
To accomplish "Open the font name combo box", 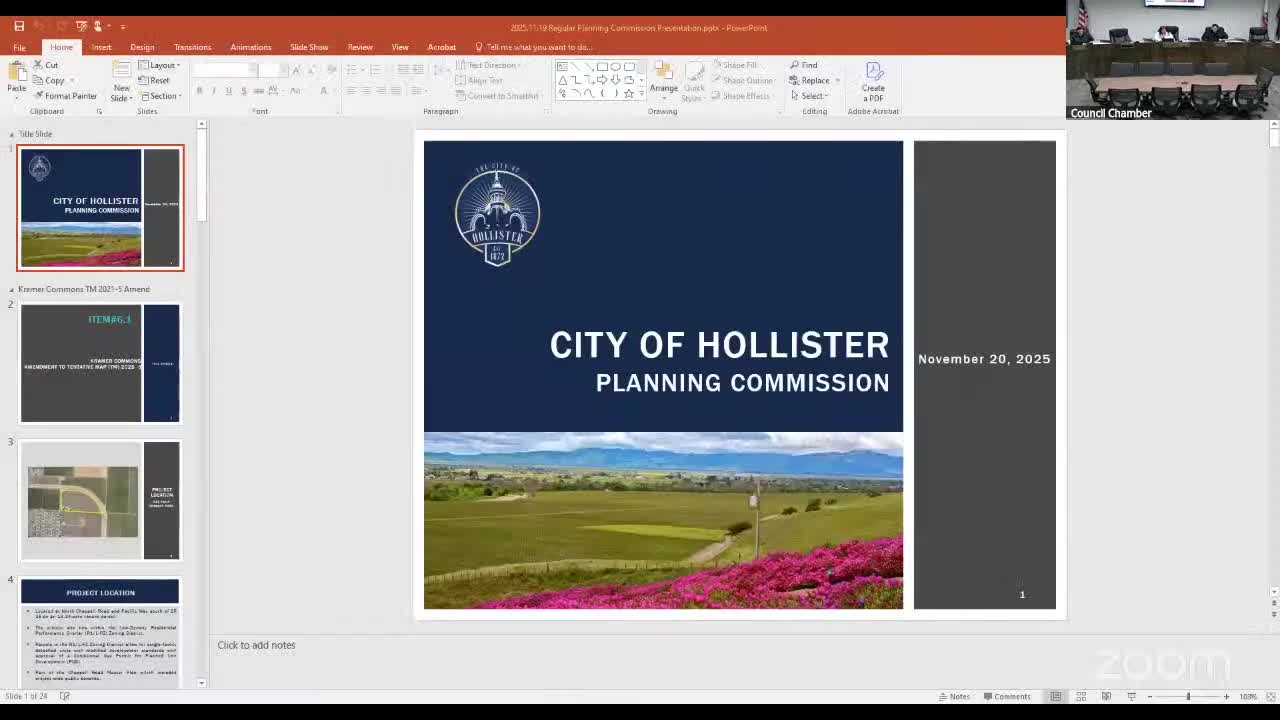I will pos(226,69).
